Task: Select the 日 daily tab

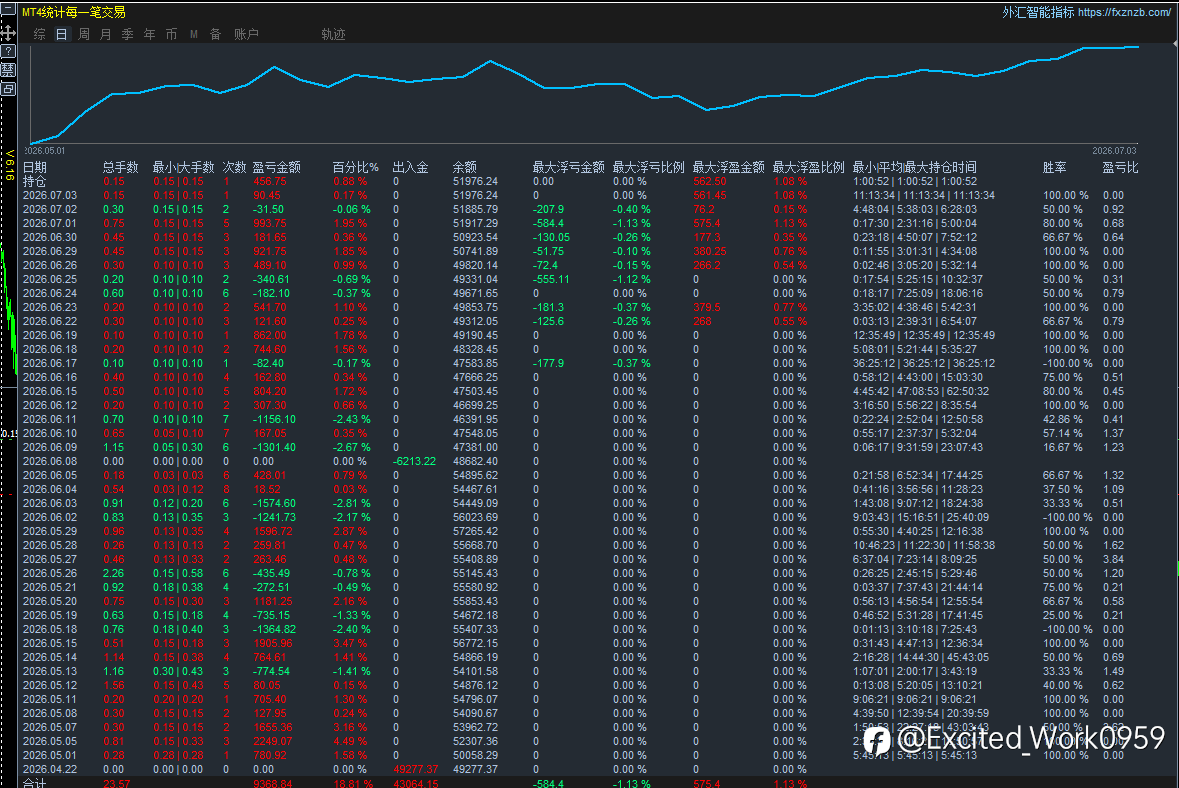Action: tap(62, 35)
